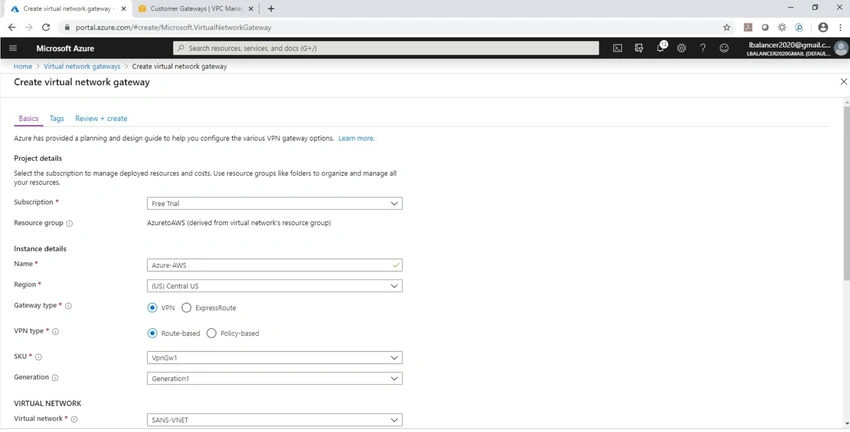Screen dimensions: 850x432
Task: Open the SKU dropdown showing VpnGw1
Action: point(274,358)
